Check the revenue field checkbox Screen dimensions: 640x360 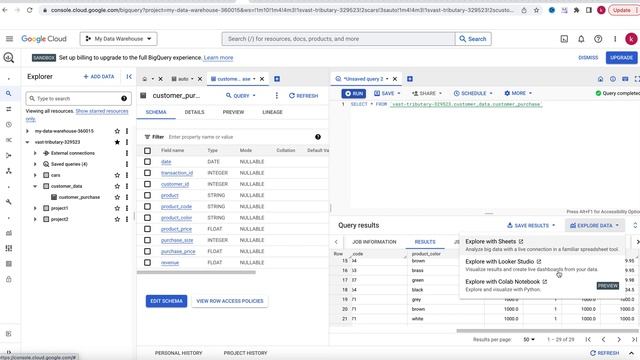tap(147, 262)
